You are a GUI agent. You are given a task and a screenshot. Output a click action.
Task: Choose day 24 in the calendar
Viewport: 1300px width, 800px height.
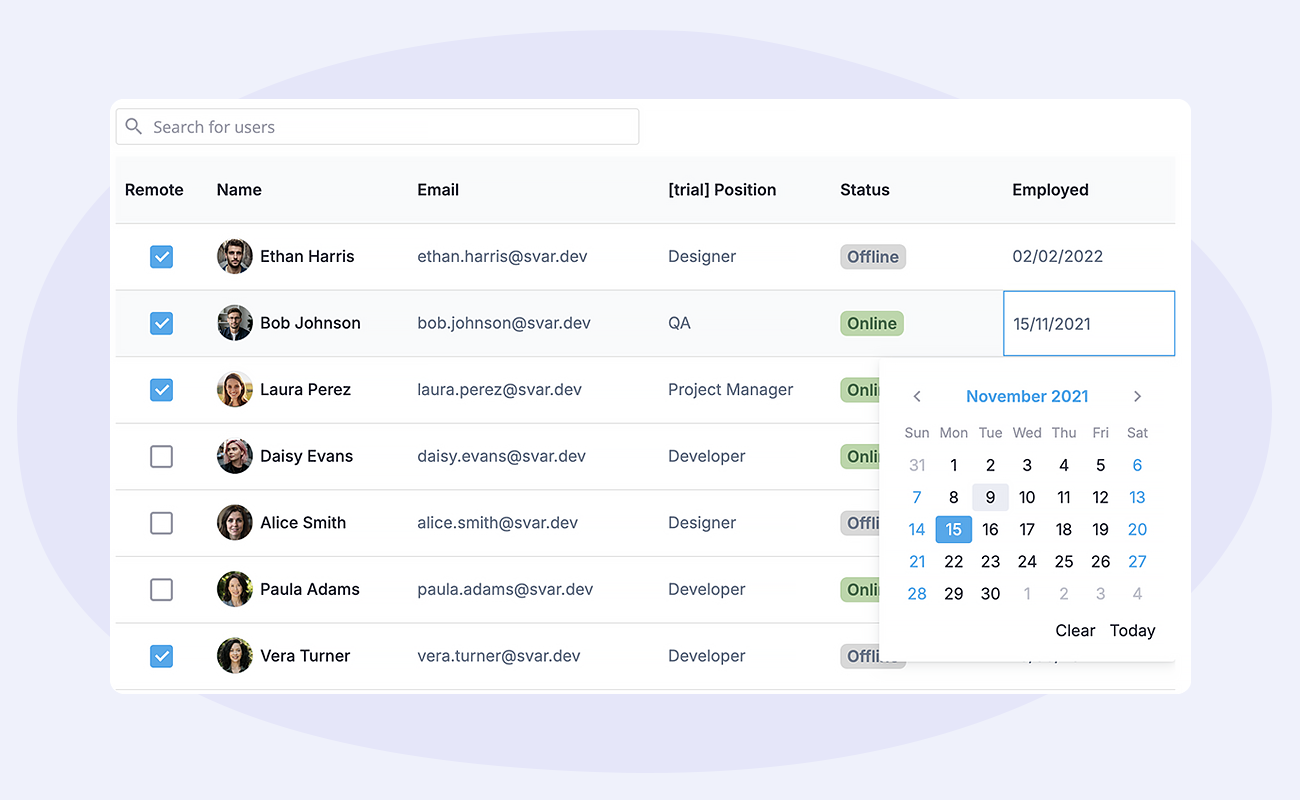click(x=1027, y=562)
